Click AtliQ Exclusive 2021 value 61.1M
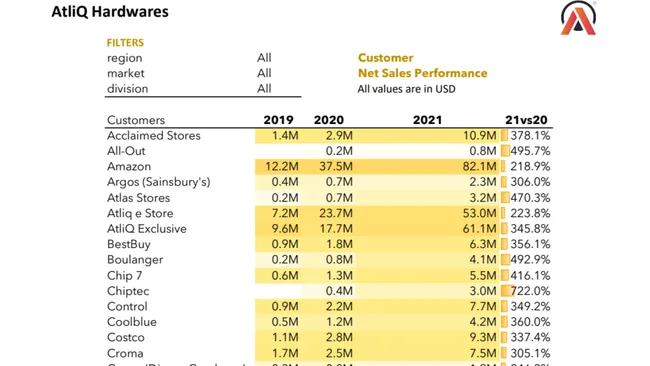 point(479,229)
